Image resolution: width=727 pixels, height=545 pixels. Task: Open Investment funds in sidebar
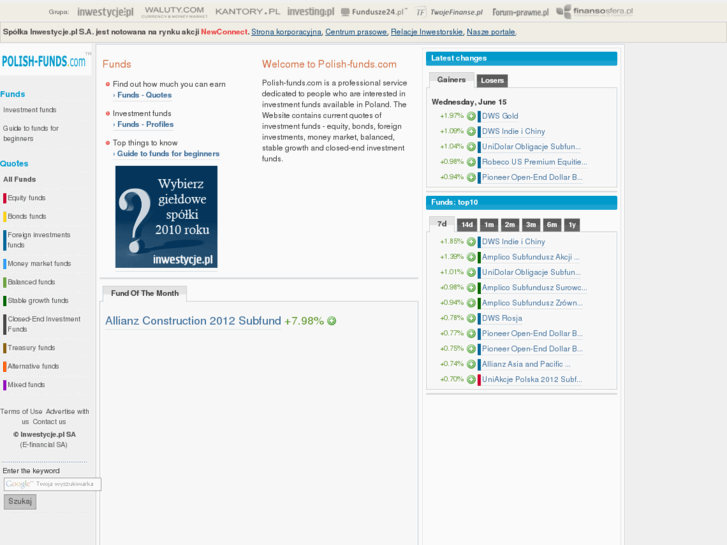tap(30, 110)
